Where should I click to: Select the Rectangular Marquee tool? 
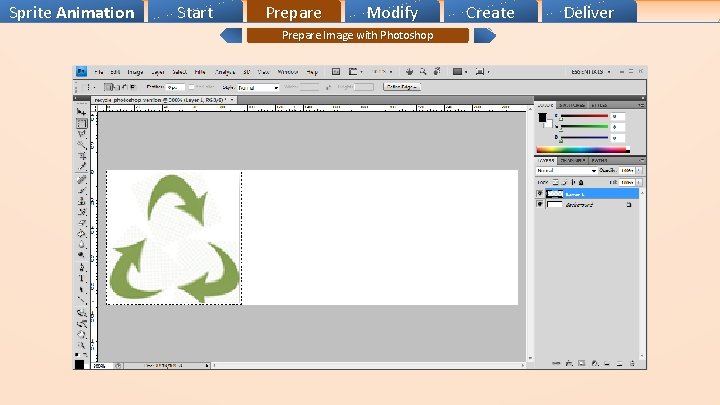(x=81, y=123)
